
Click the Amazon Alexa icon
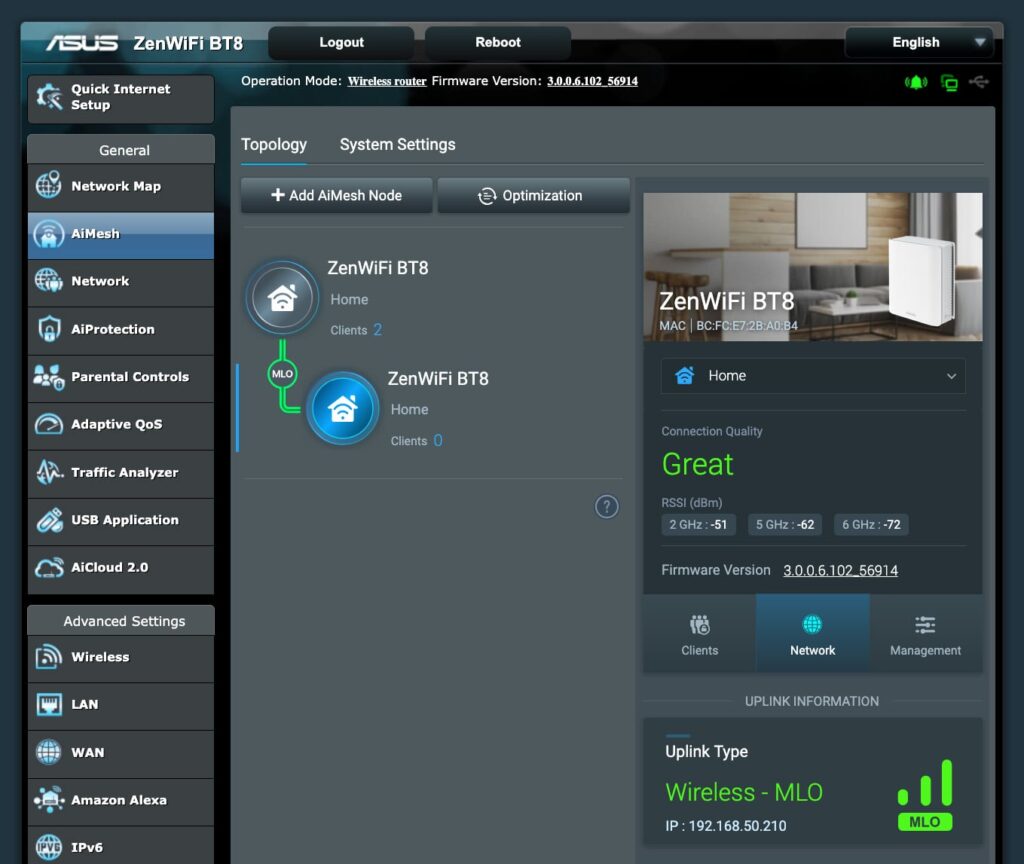(49, 800)
